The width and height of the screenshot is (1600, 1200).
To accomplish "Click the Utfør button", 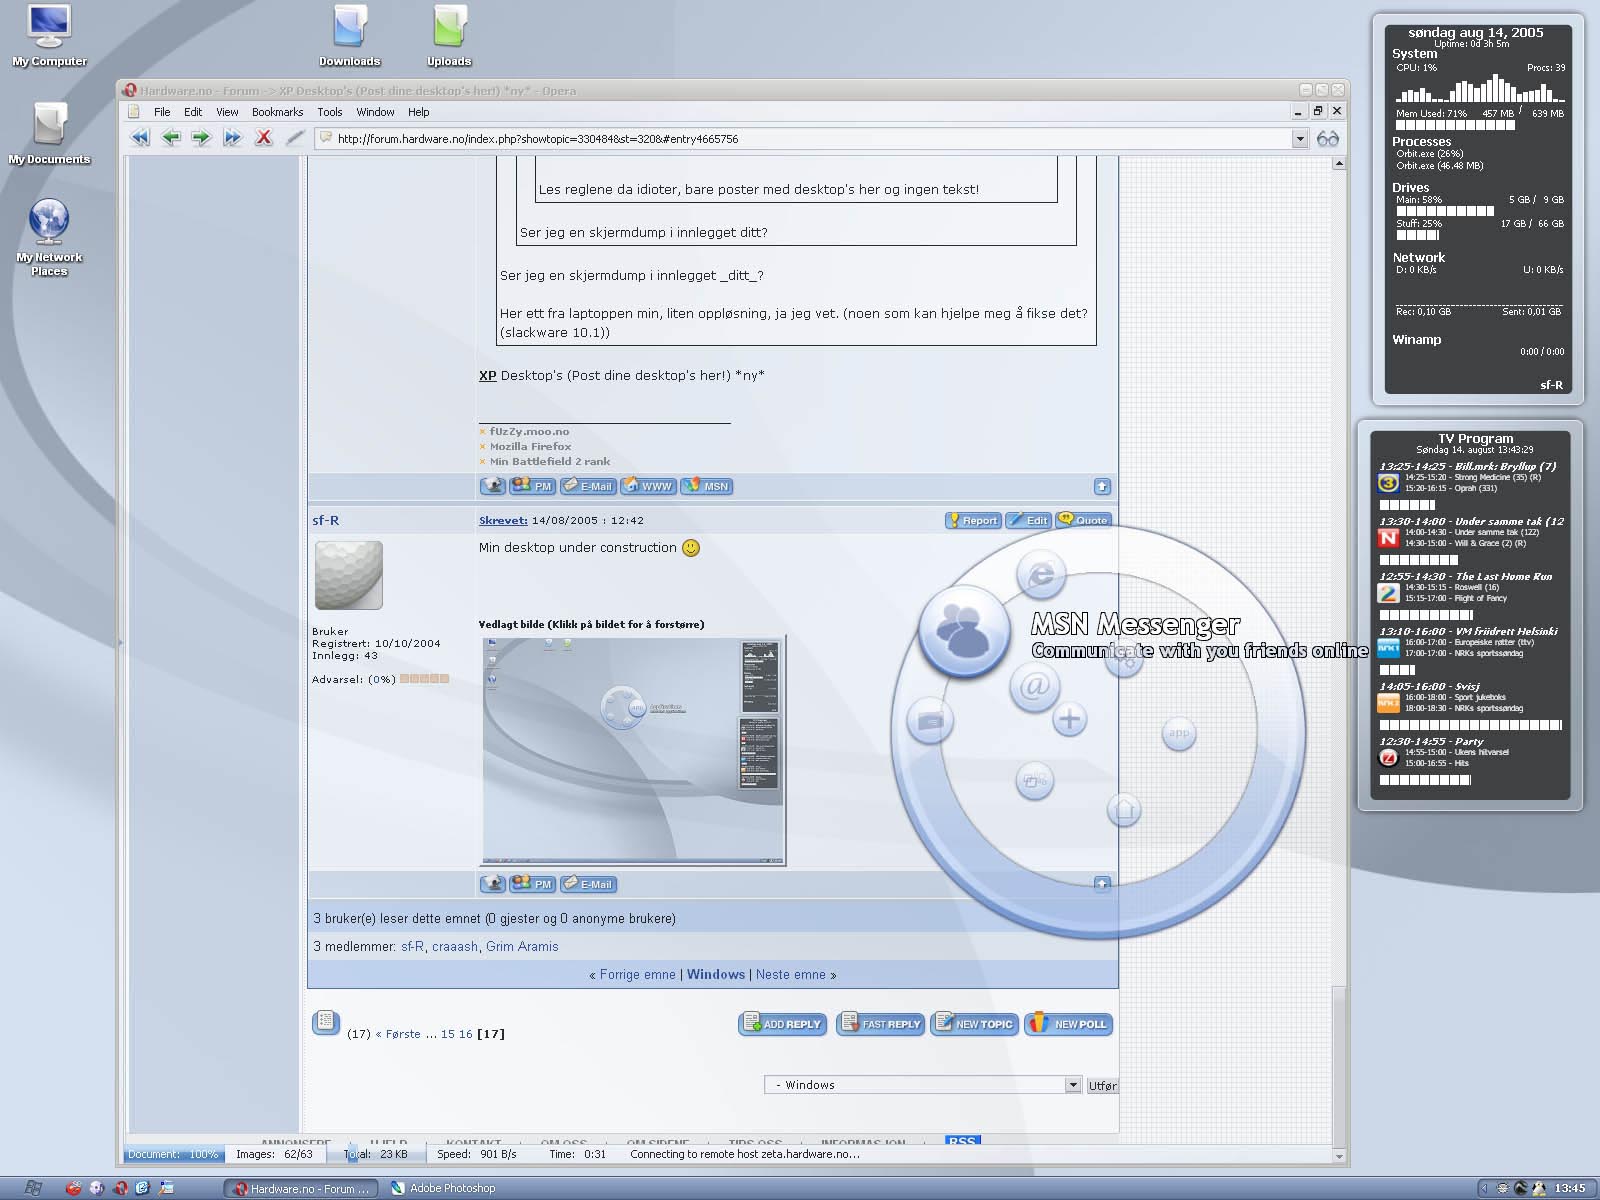I will point(1102,1085).
